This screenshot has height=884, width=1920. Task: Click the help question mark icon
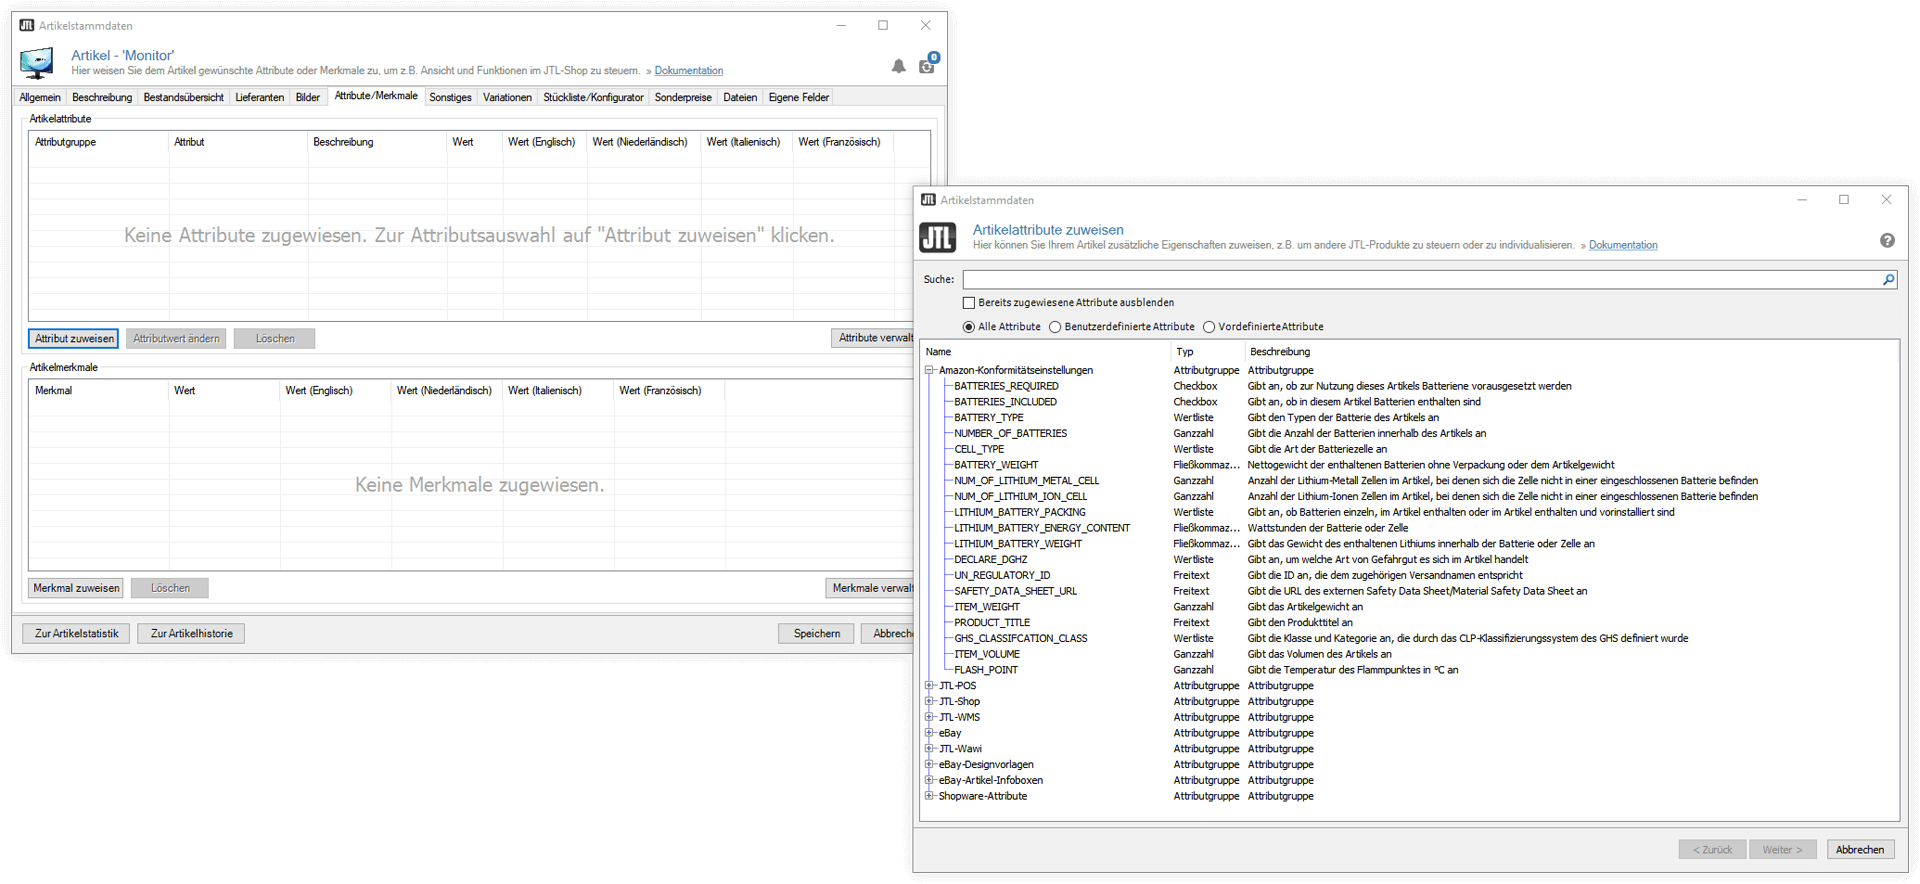(1886, 241)
